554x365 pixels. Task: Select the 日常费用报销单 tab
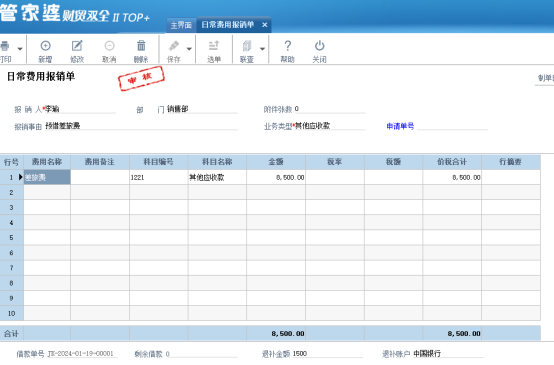pos(228,25)
